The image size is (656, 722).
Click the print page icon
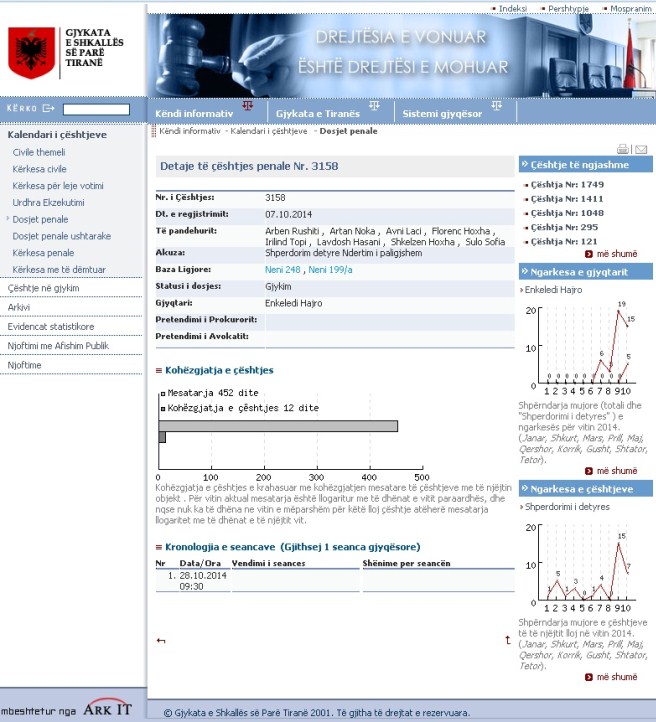(x=623, y=149)
